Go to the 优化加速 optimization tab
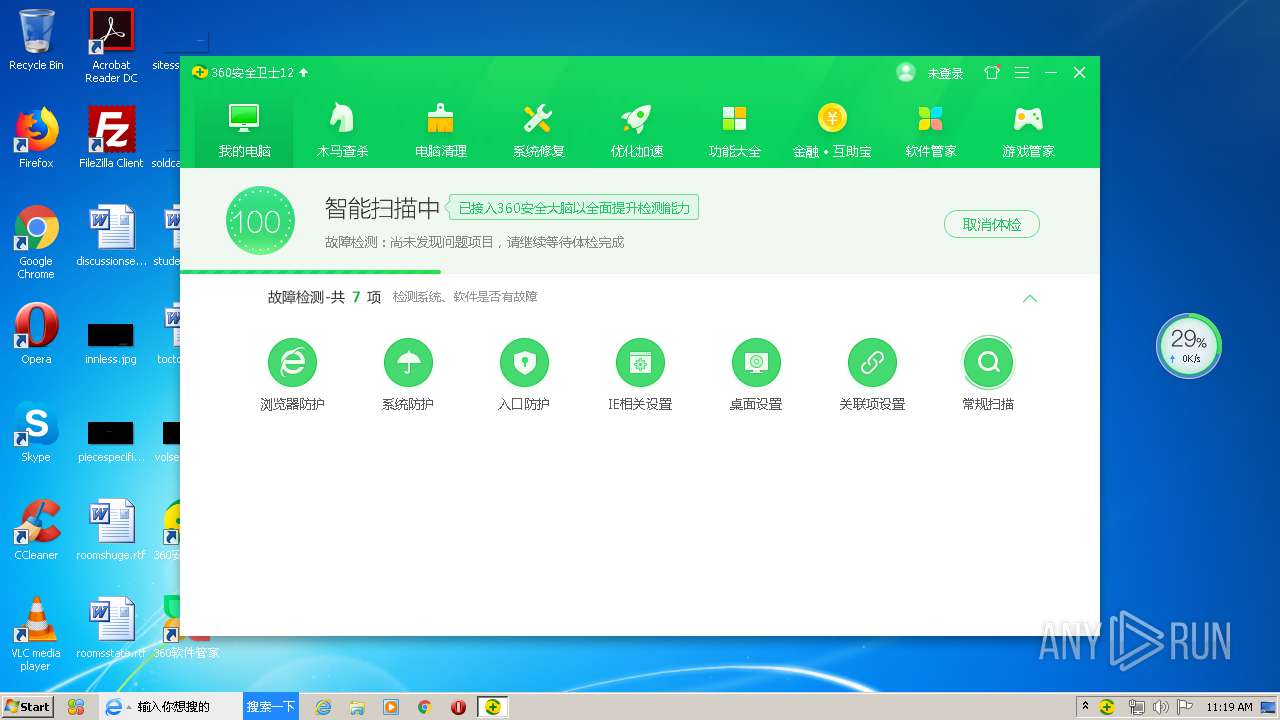 (636, 131)
